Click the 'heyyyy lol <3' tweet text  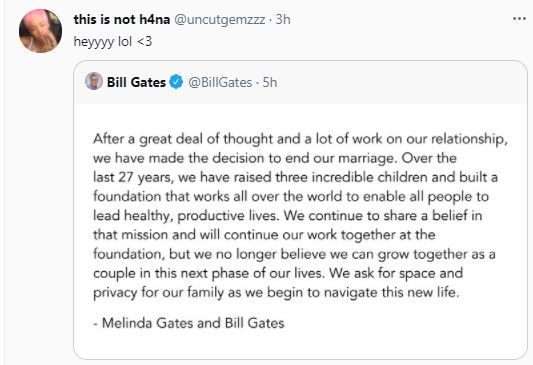point(113,41)
